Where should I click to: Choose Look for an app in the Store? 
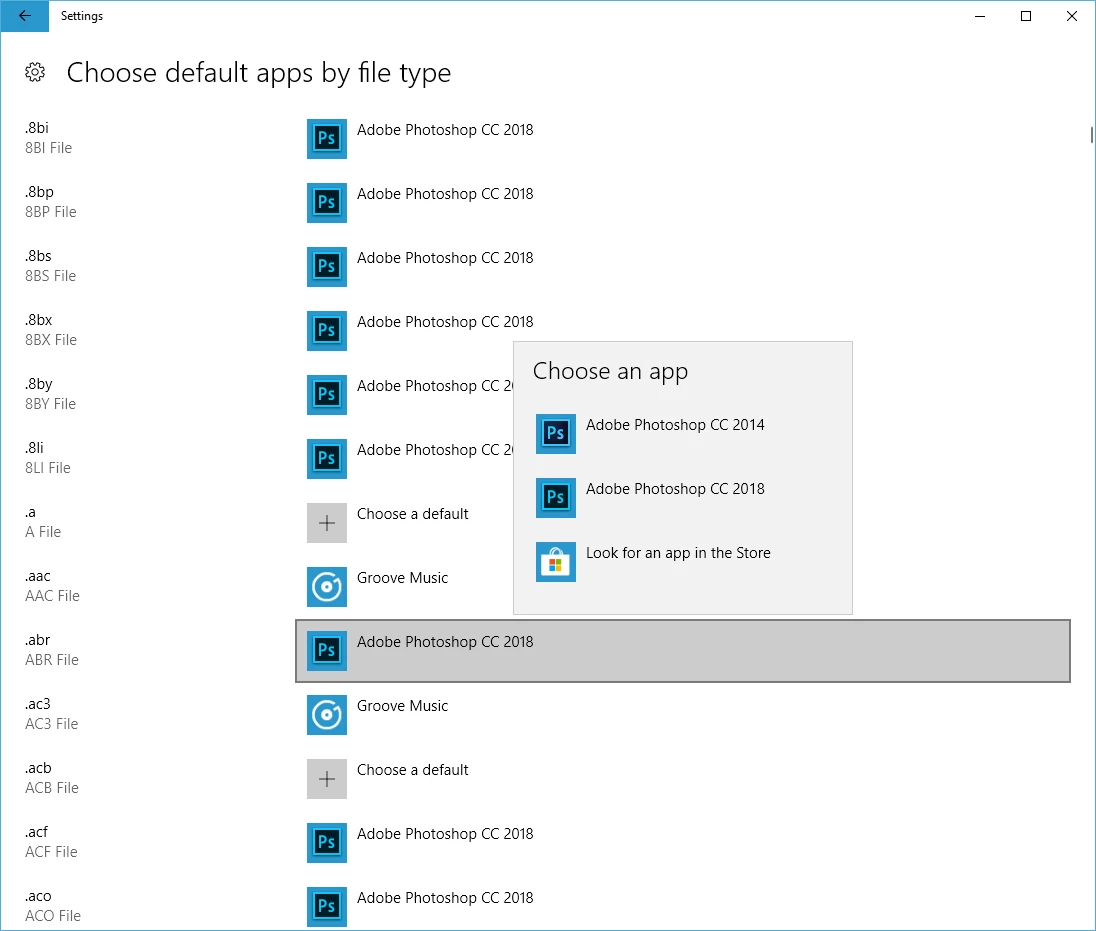(678, 553)
